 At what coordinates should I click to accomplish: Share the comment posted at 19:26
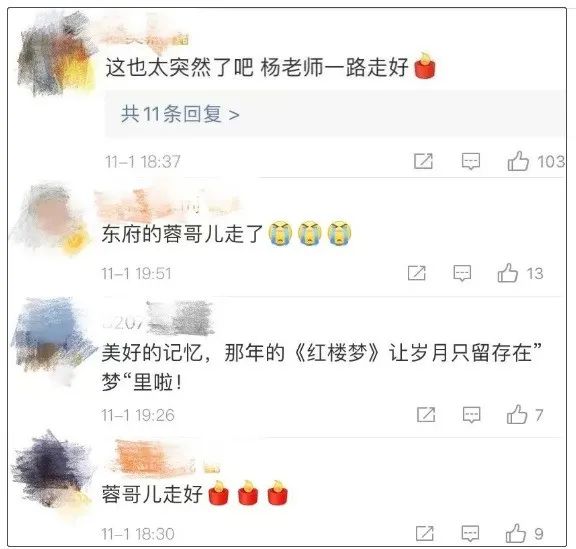[426, 415]
